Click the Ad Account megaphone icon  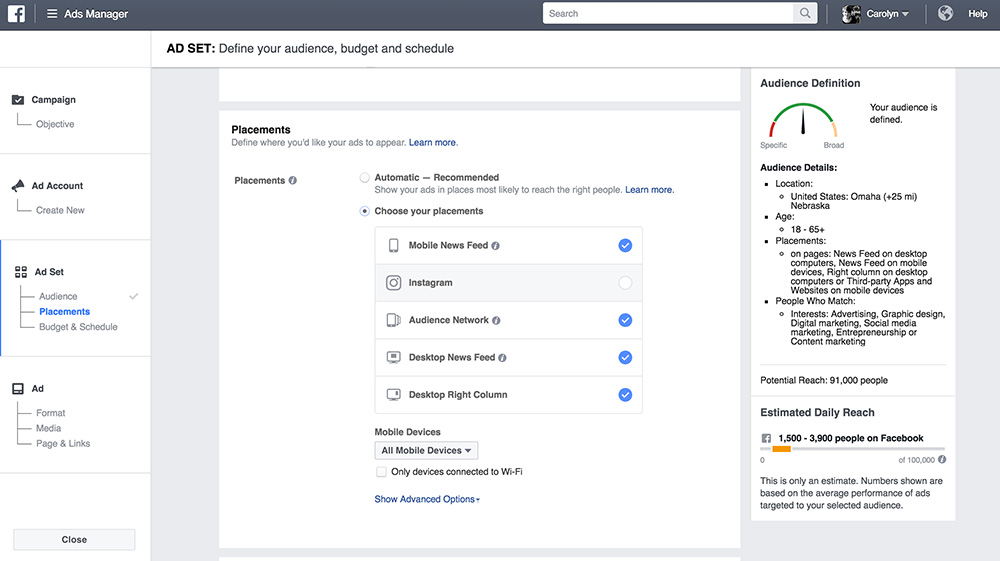tap(18, 186)
